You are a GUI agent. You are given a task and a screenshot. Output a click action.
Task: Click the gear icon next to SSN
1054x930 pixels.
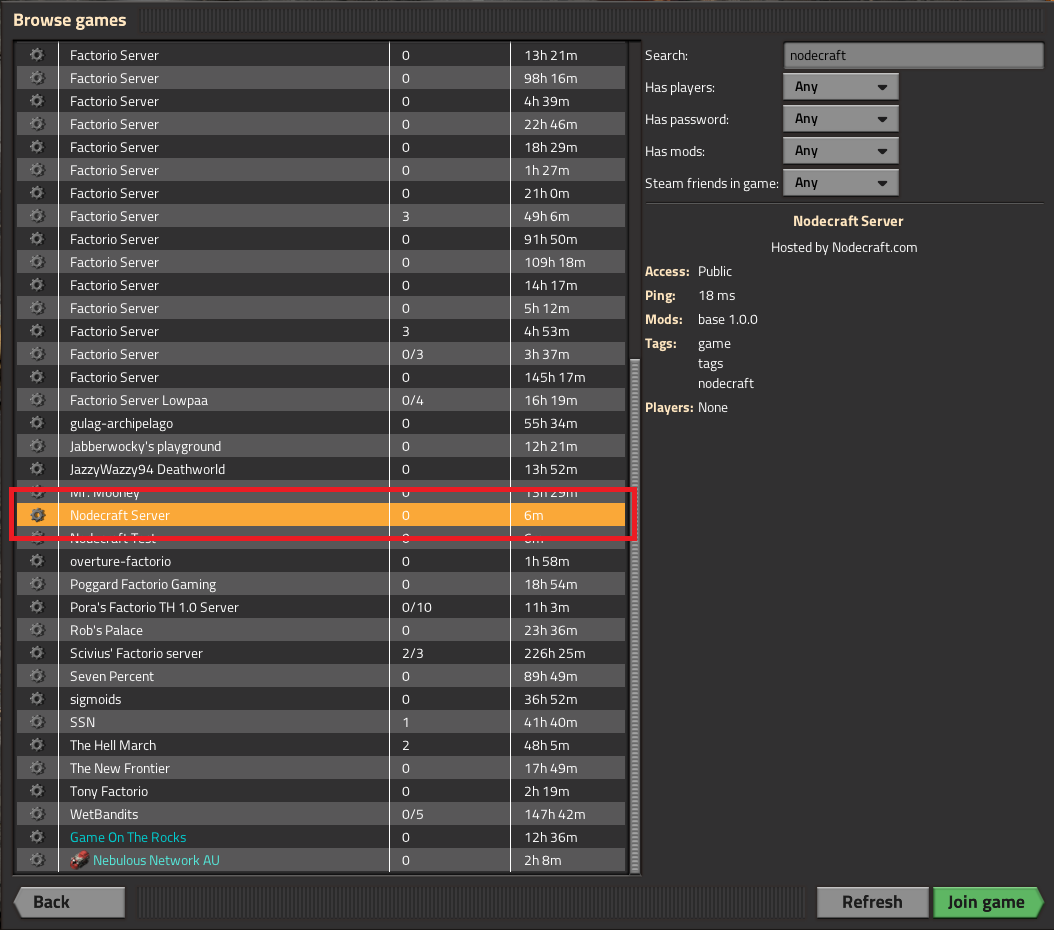[37, 722]
